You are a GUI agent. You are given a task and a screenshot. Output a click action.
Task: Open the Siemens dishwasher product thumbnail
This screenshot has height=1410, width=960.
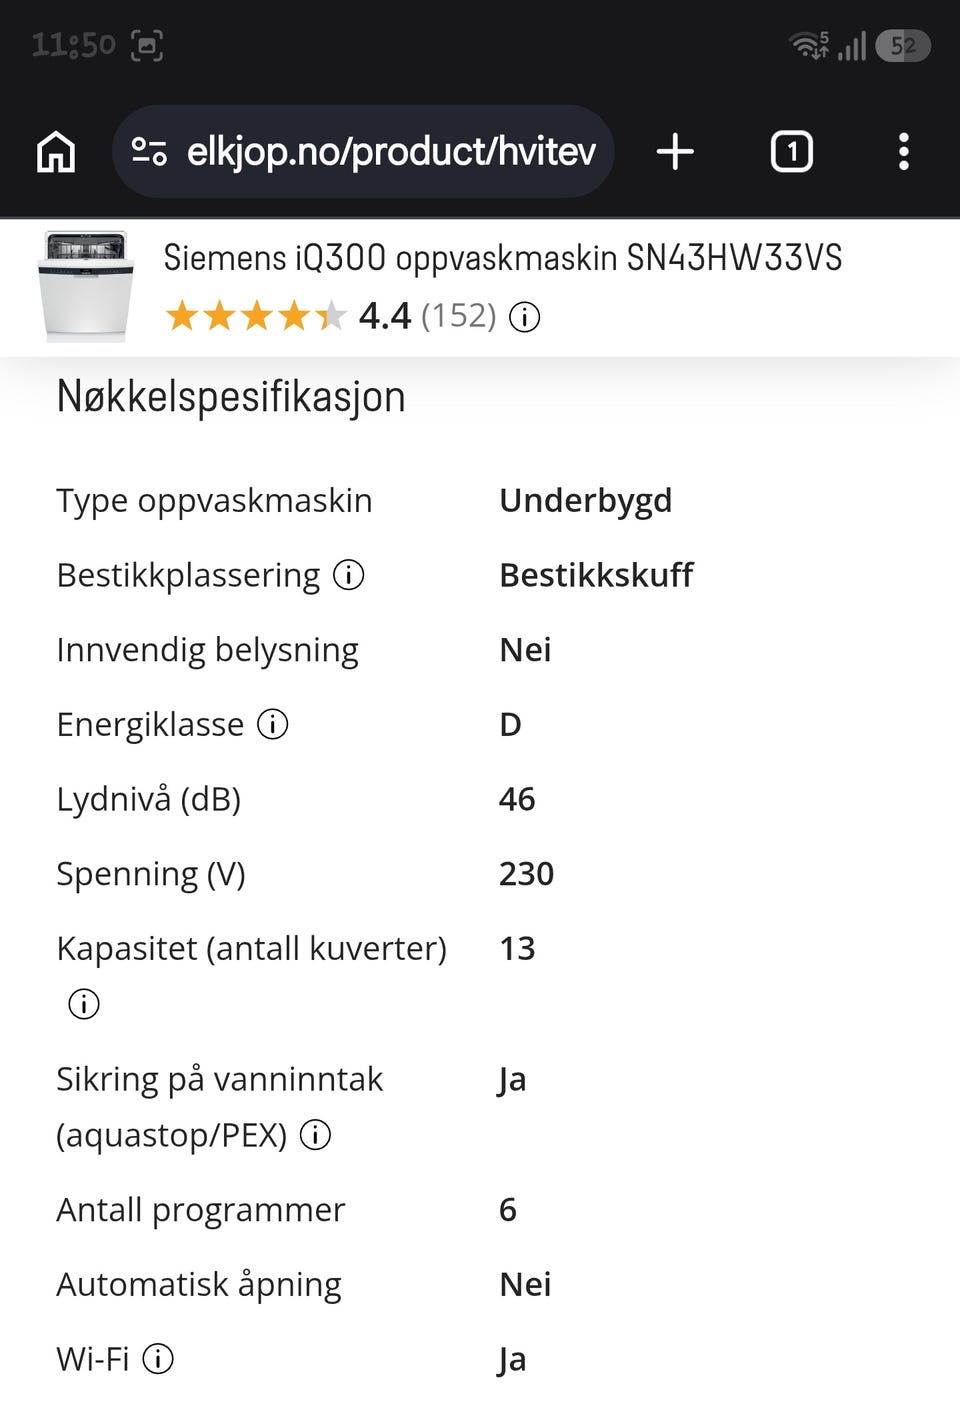coord(86,287)
